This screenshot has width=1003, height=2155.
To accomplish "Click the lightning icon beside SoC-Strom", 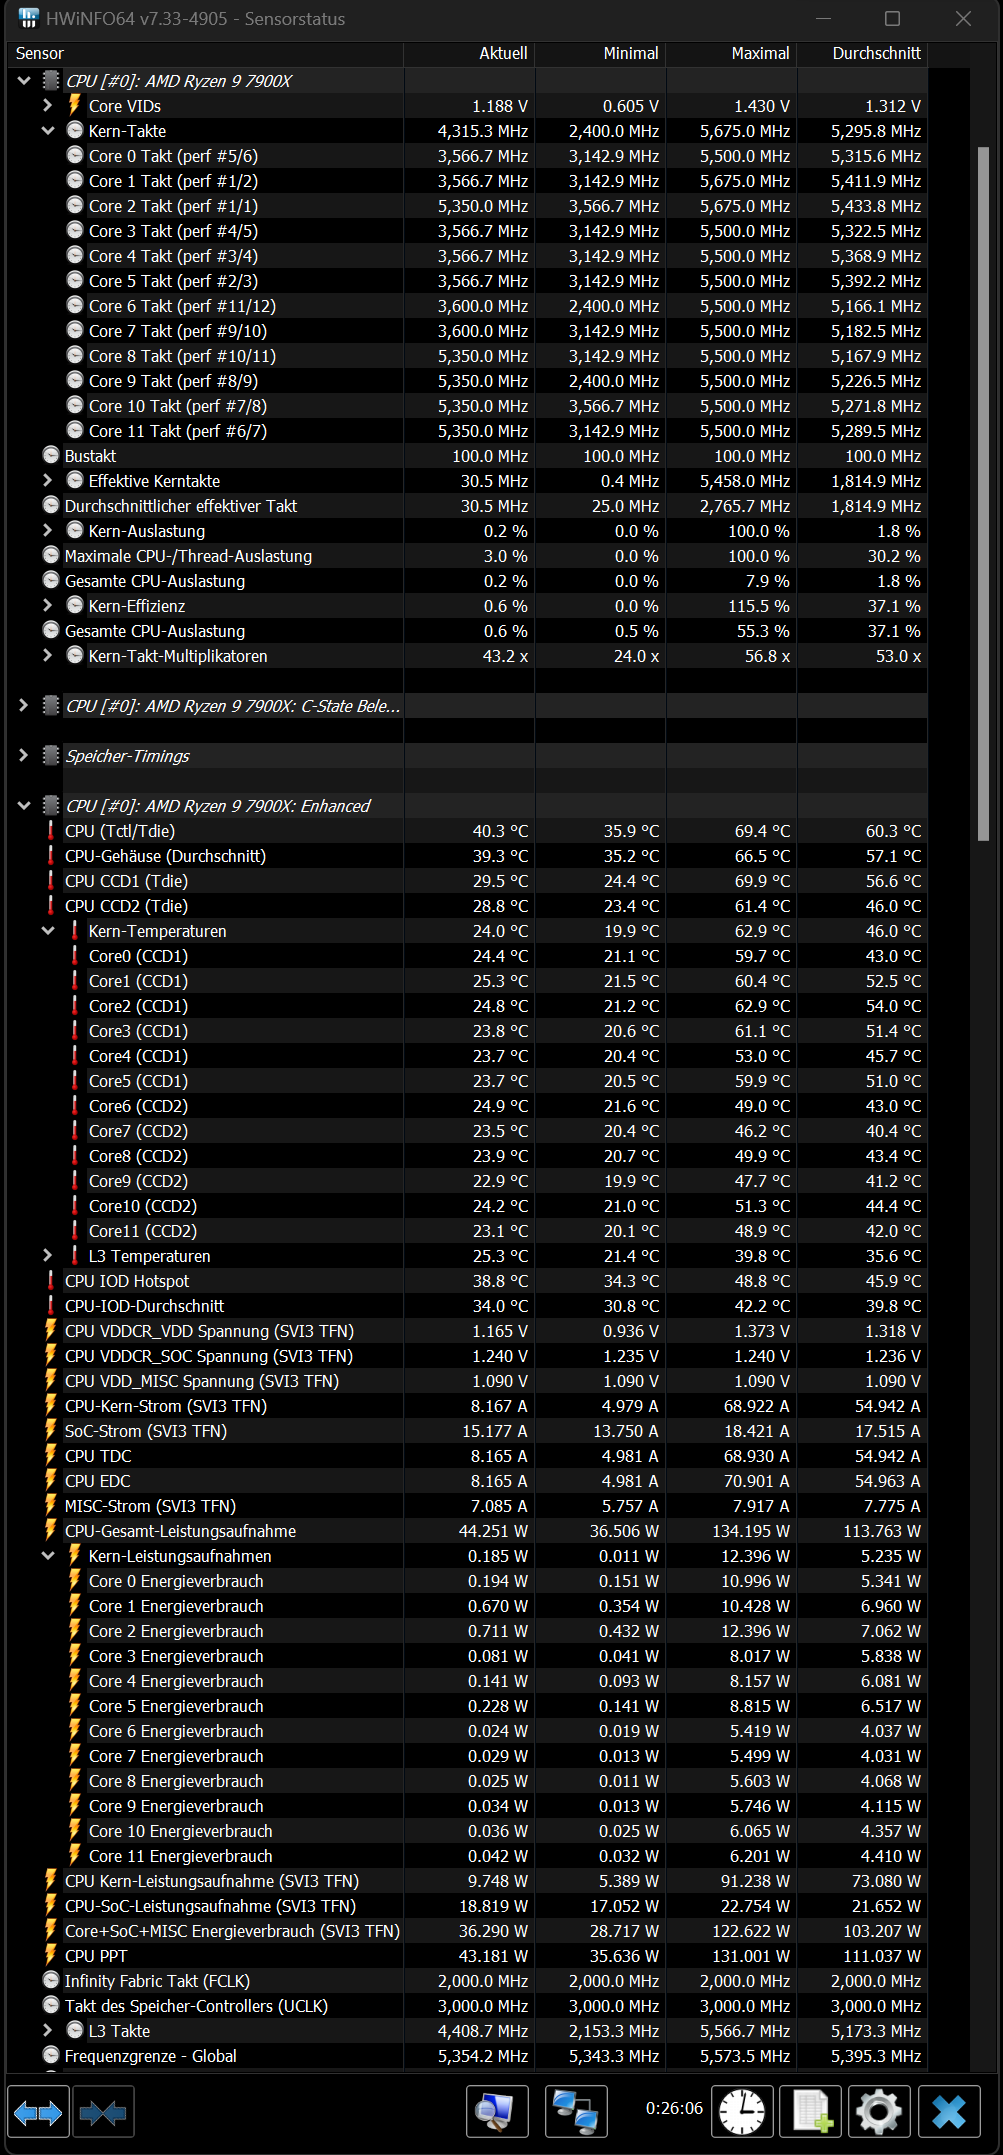I will (51, 1430).
